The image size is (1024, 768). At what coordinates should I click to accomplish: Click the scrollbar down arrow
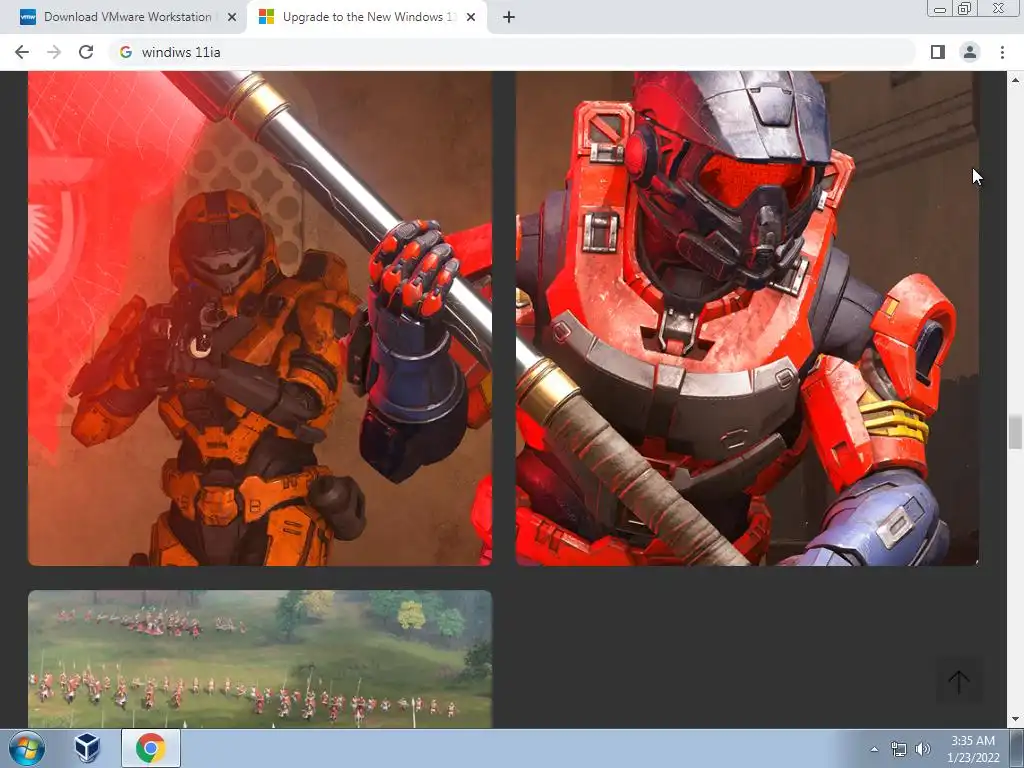click(x=1015, y=720)
